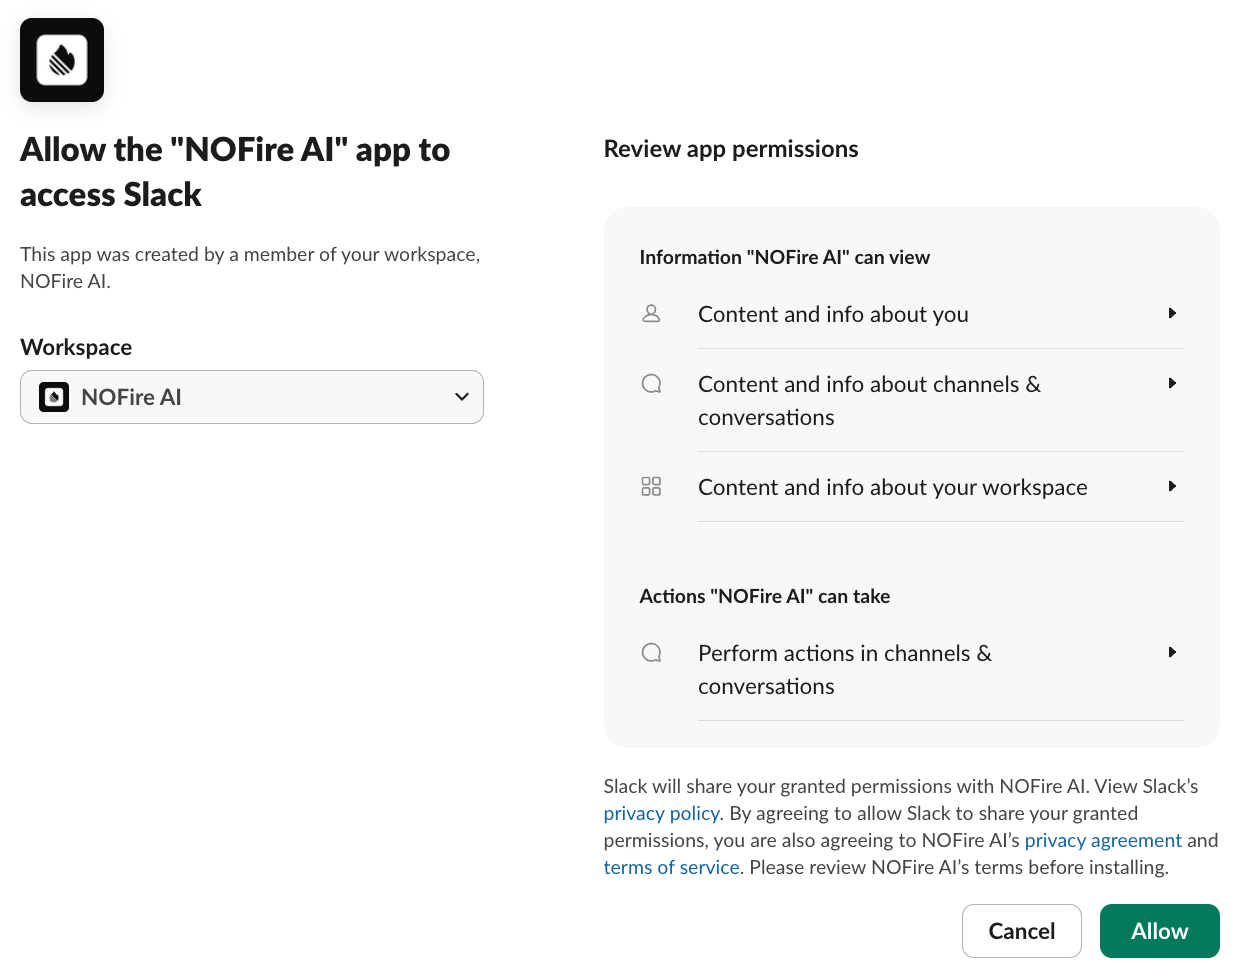Expand details for 'Content and info about you'

pyautogui.click(x=1172, y=313)
